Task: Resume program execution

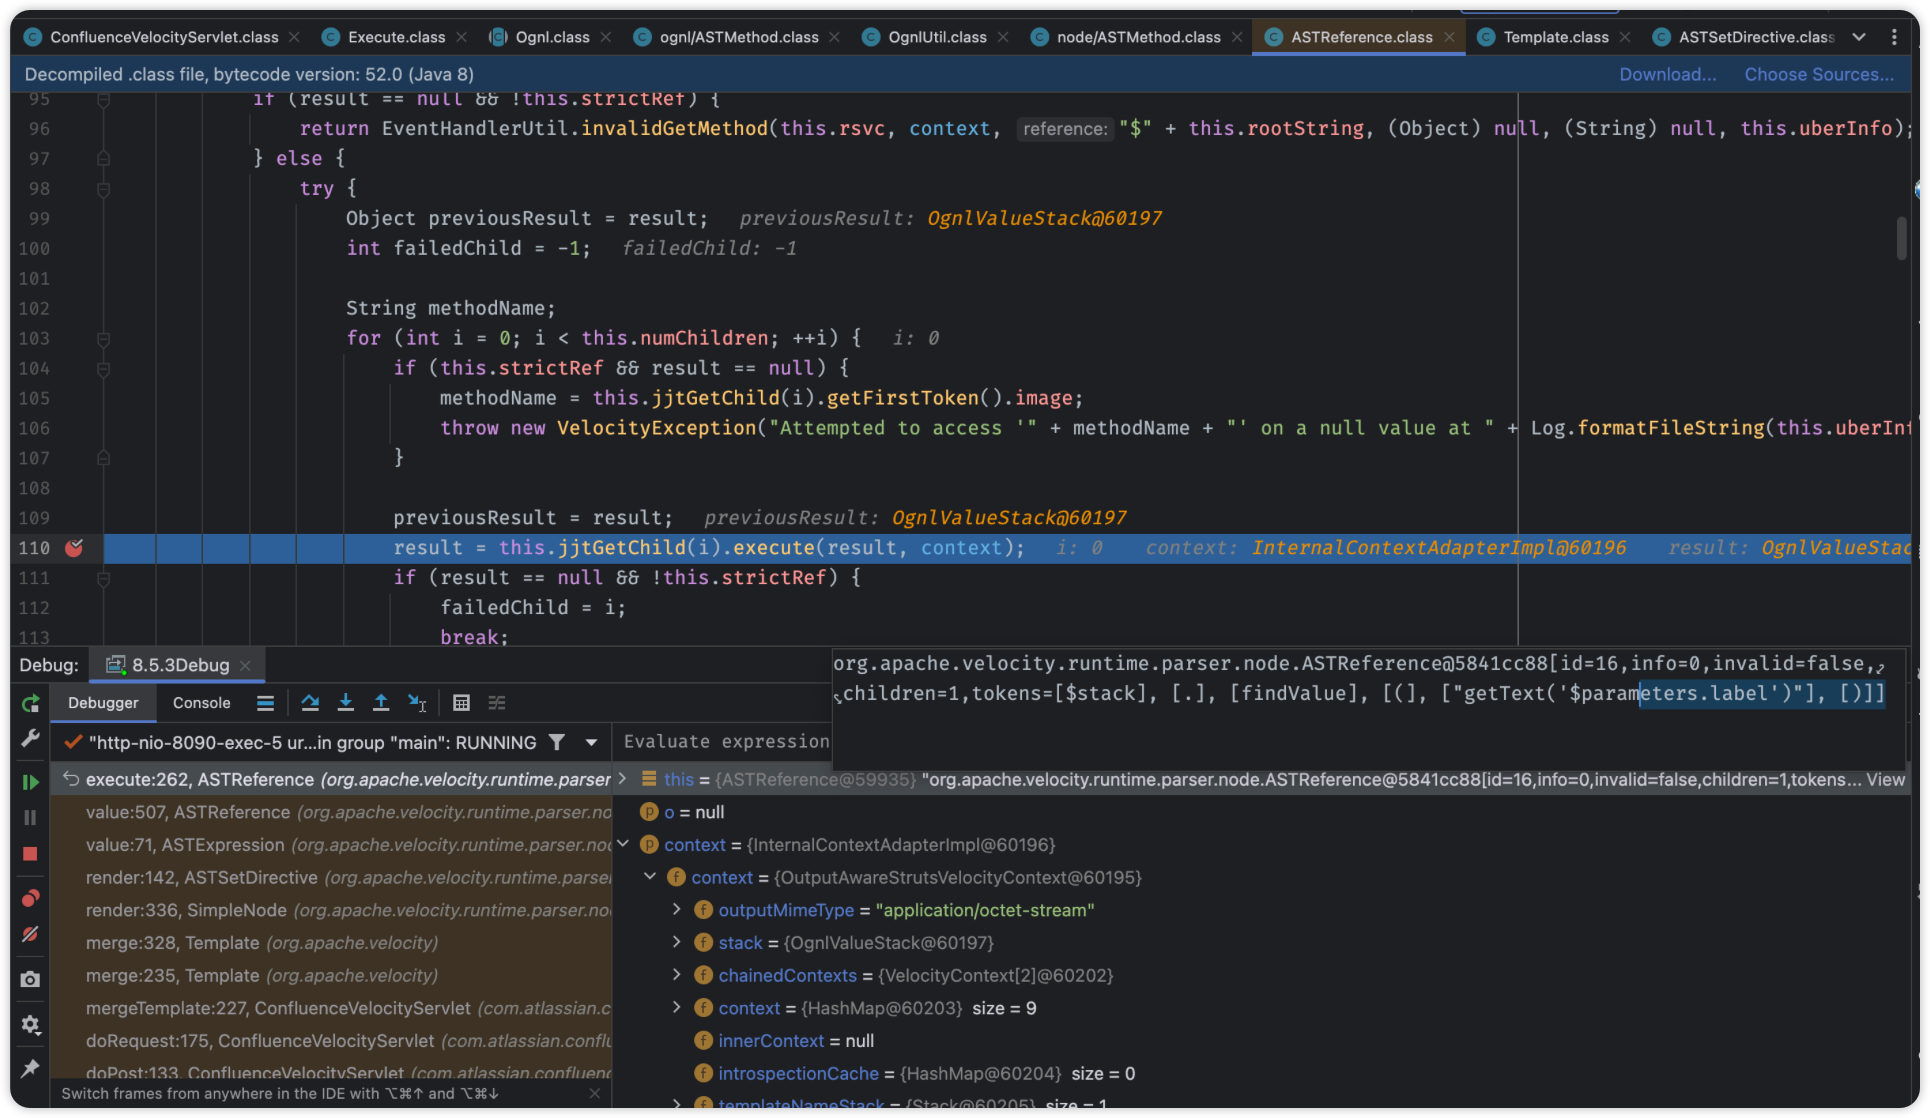Action: tap(31, 782)
